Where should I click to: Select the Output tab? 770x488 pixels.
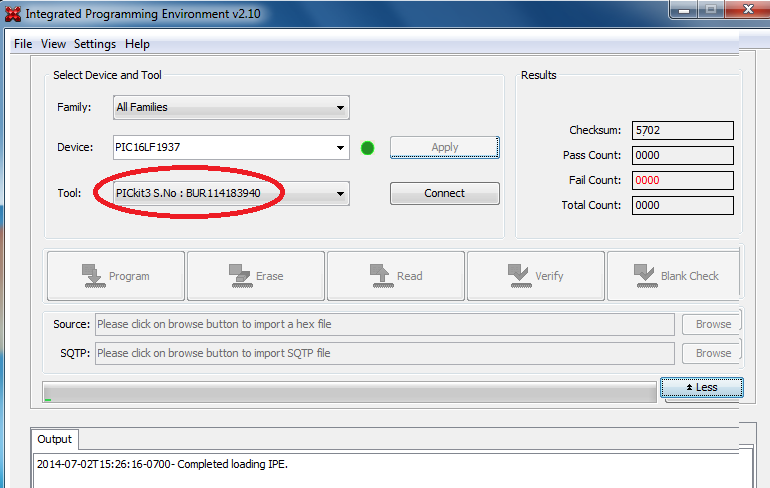[55, 439]
